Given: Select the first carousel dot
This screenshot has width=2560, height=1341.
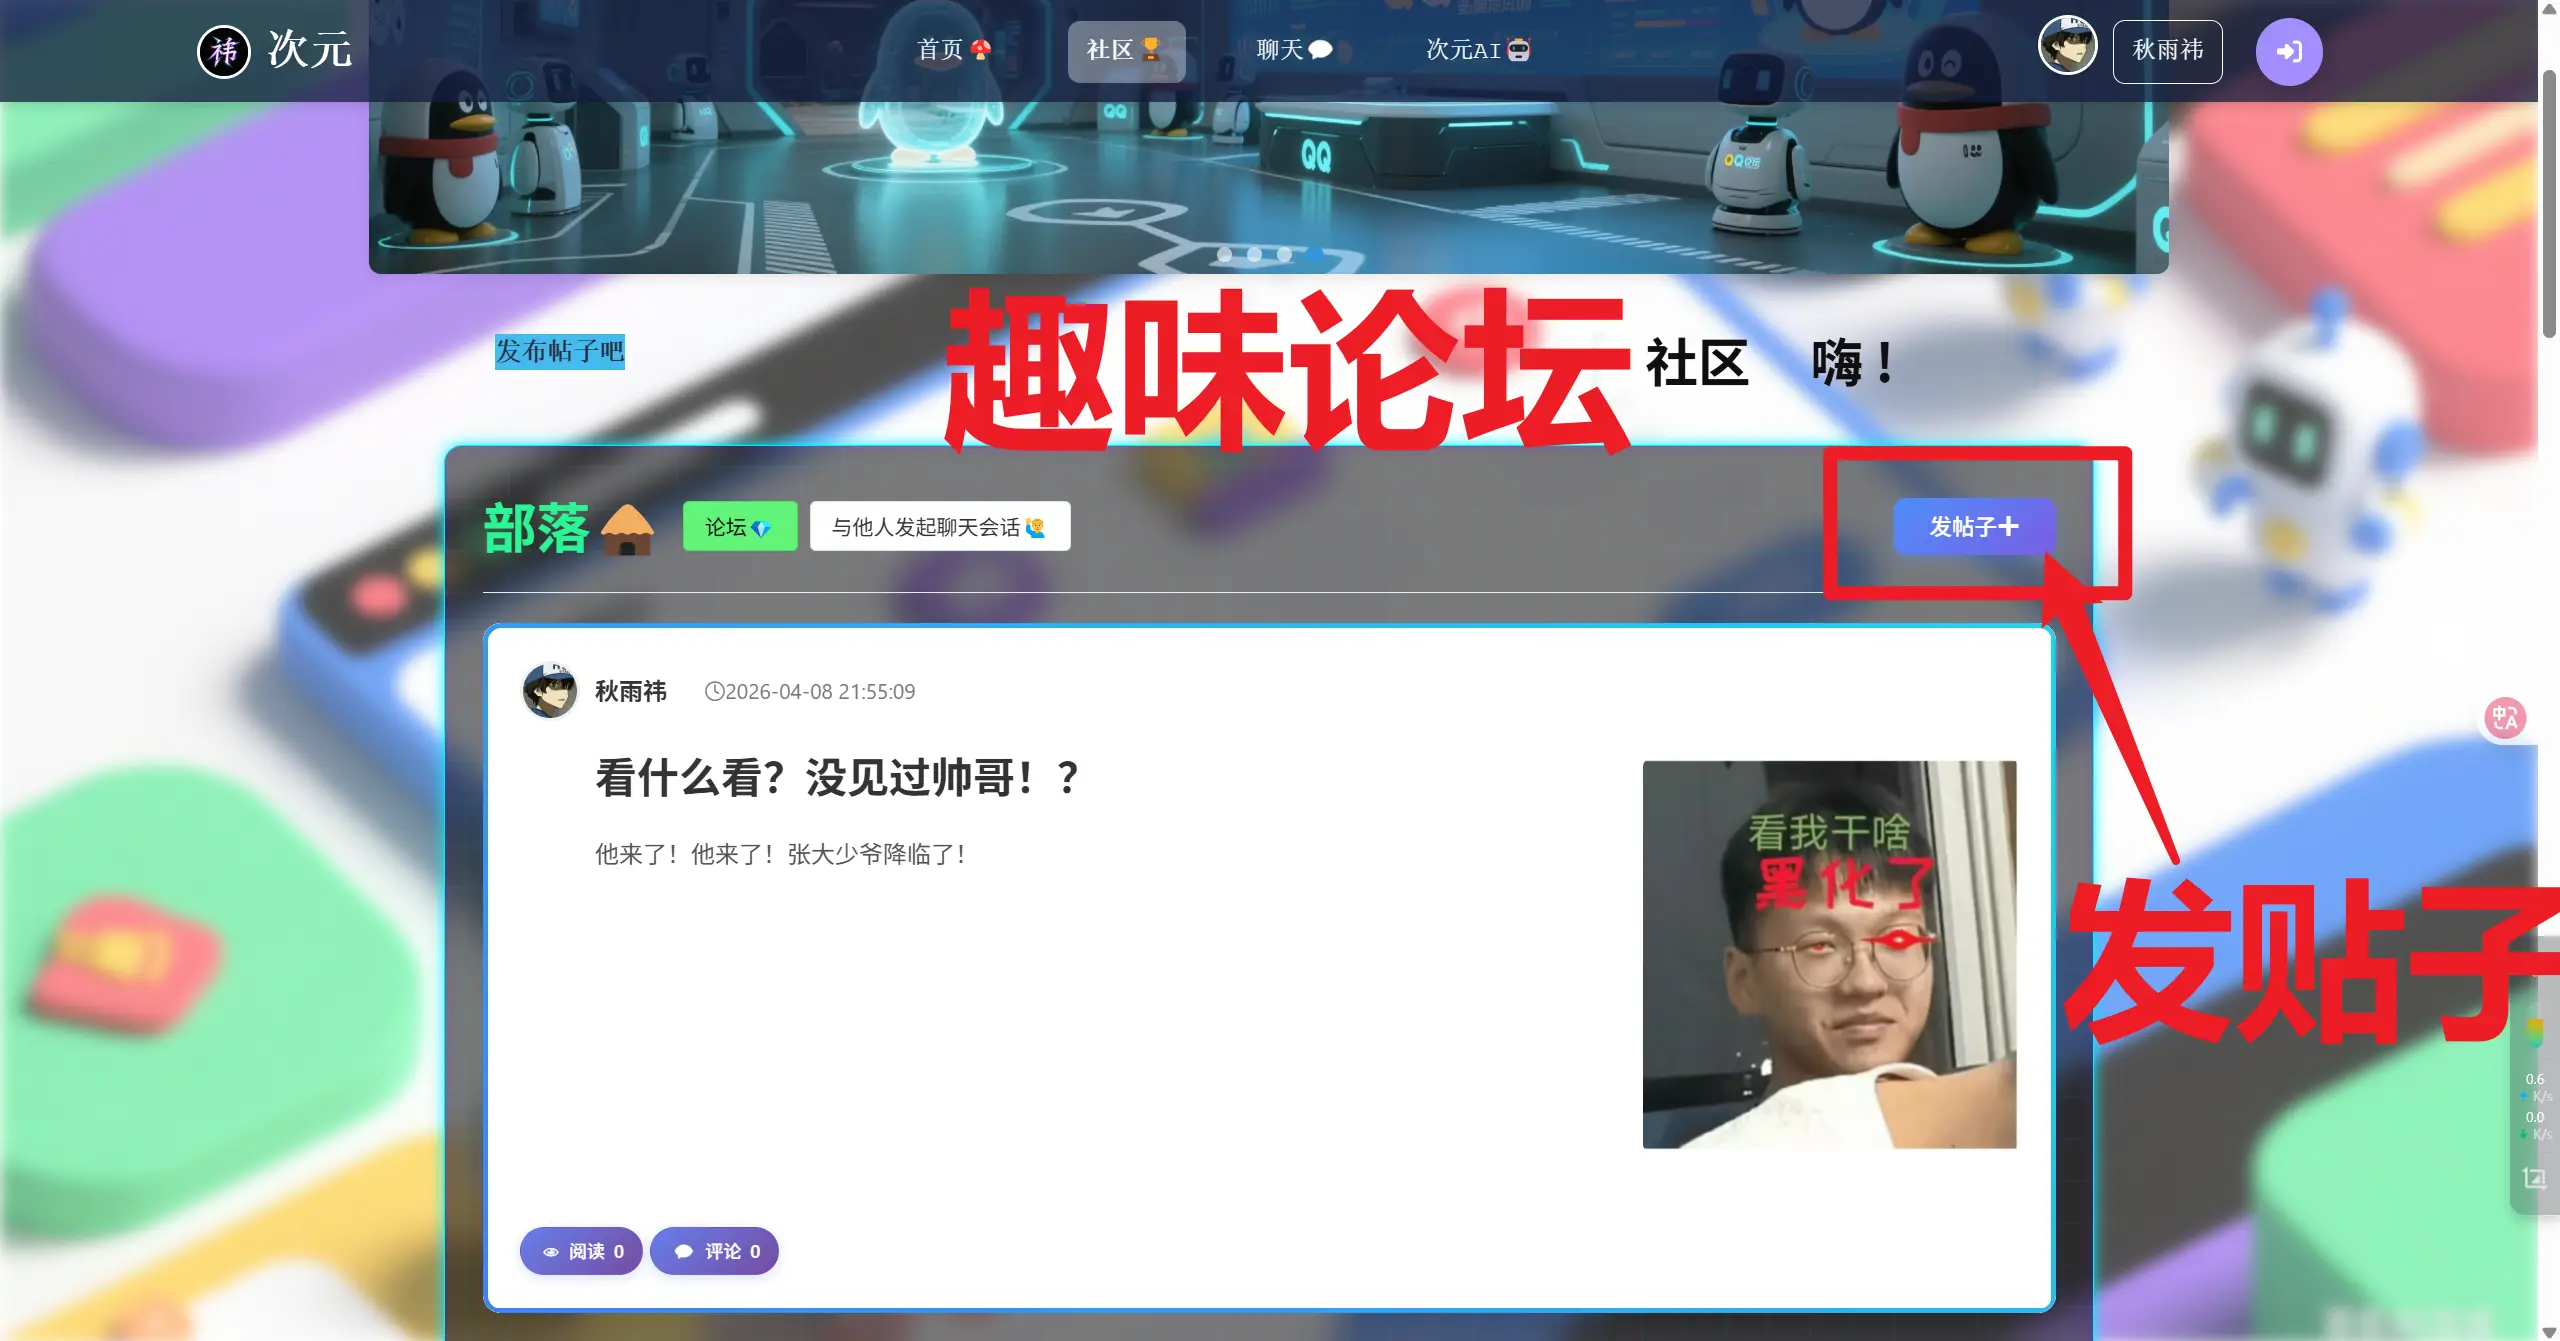Looking at the screenshot, I should pyautogui.click(x=1224, y=254).
